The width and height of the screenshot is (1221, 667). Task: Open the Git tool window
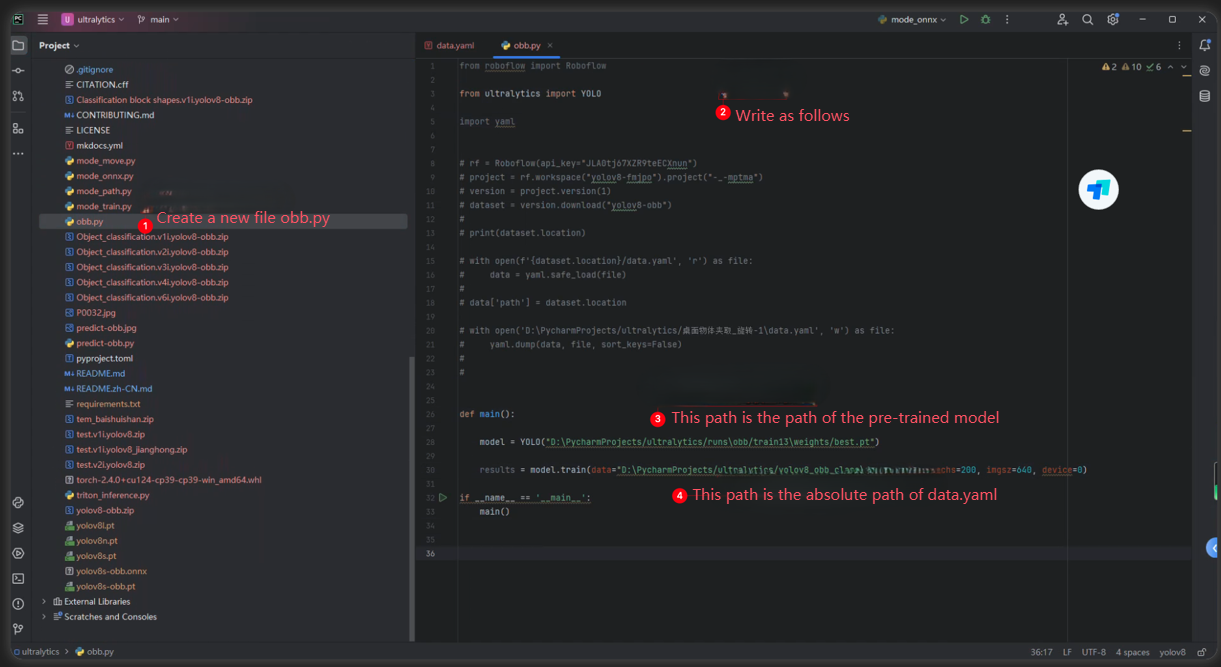click(x=18, y=629)
